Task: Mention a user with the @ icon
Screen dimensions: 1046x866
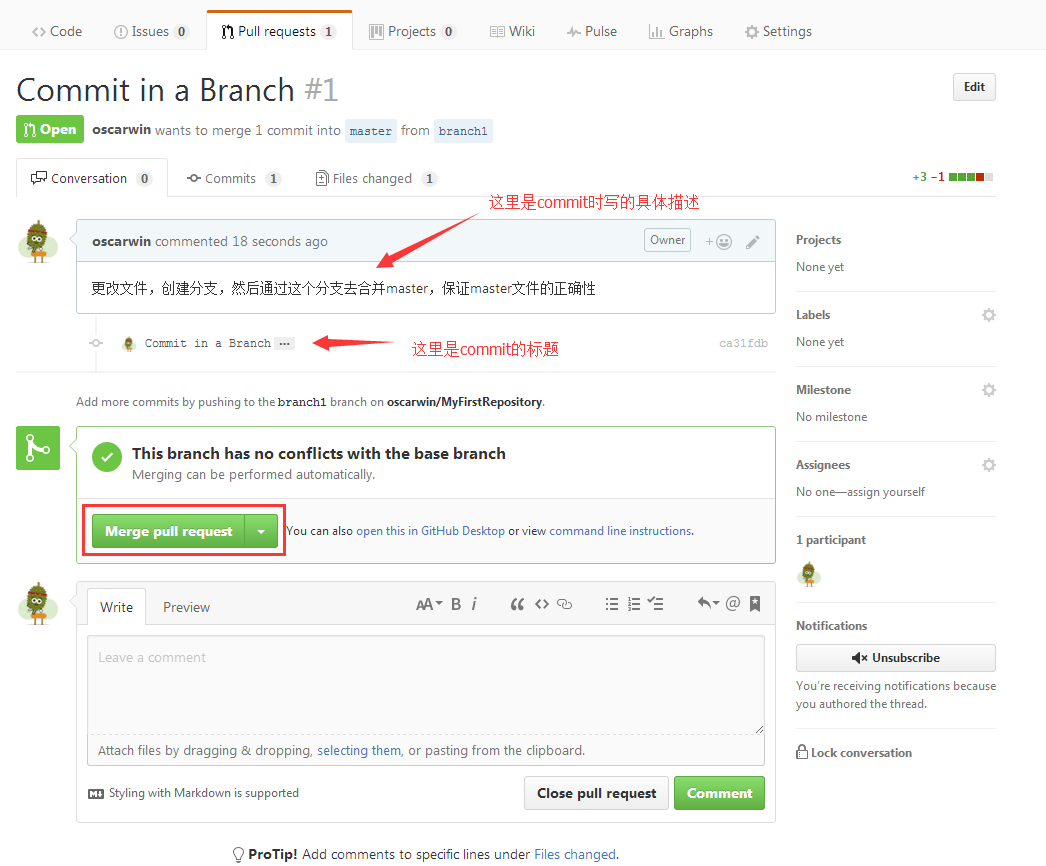Action: pyautogui.click(x=732, y=603)
